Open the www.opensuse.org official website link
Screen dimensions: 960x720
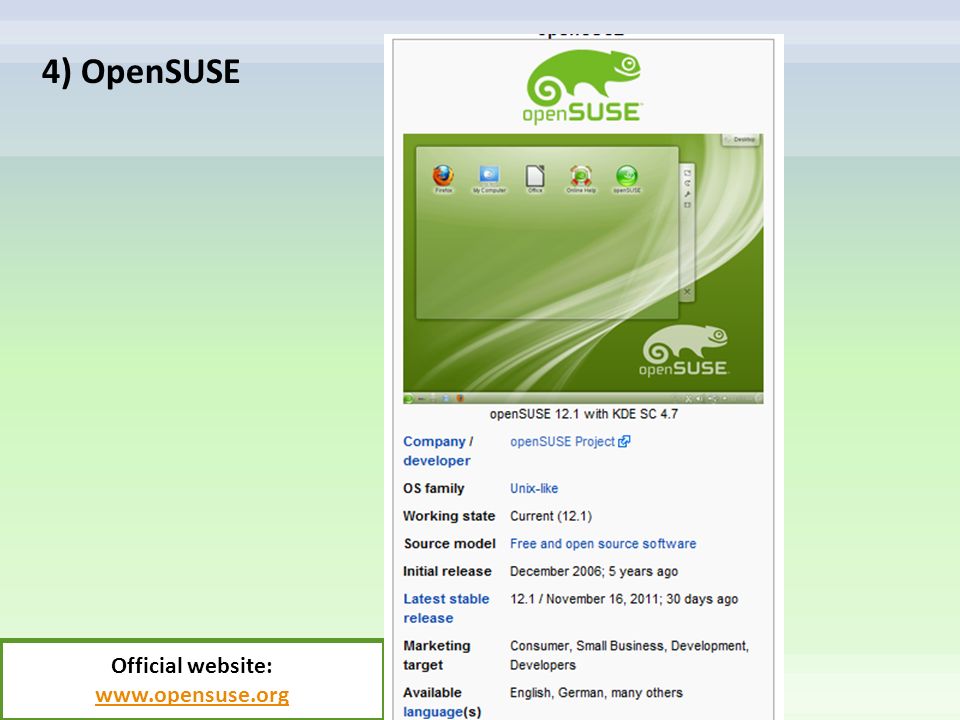click(x=192, y=695)
